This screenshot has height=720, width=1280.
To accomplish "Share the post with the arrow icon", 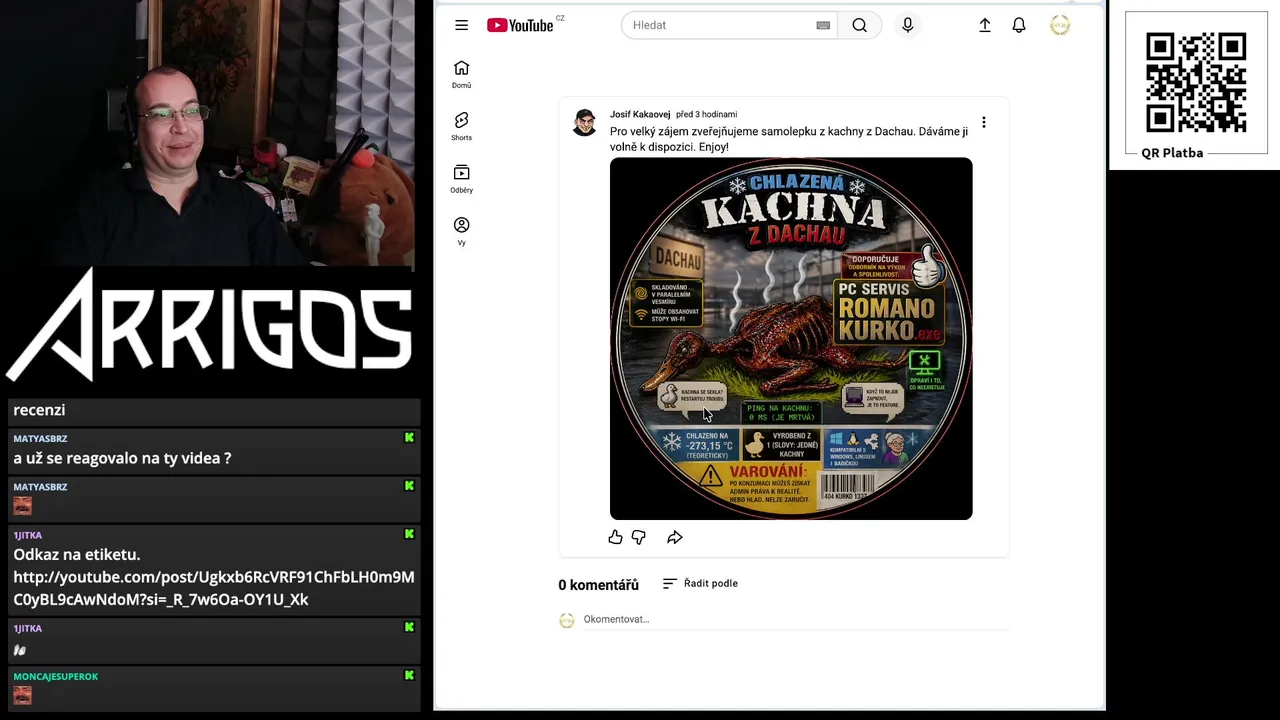I will pyautogui.click(x=675, y=538).
